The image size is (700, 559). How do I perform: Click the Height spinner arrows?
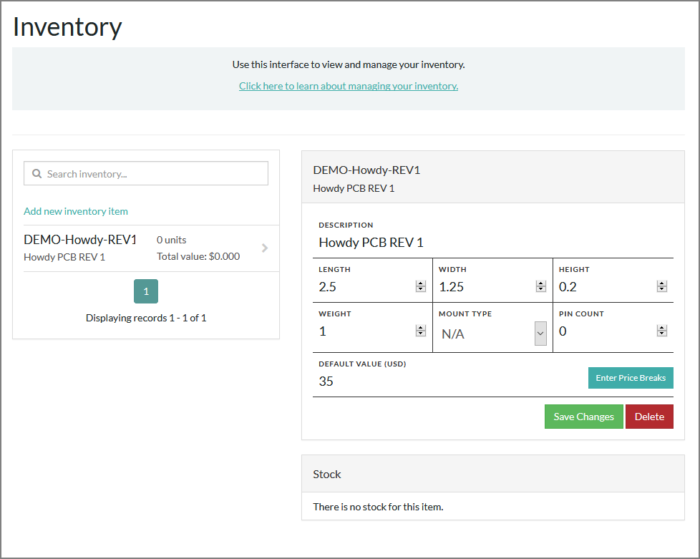pos(661,287)
